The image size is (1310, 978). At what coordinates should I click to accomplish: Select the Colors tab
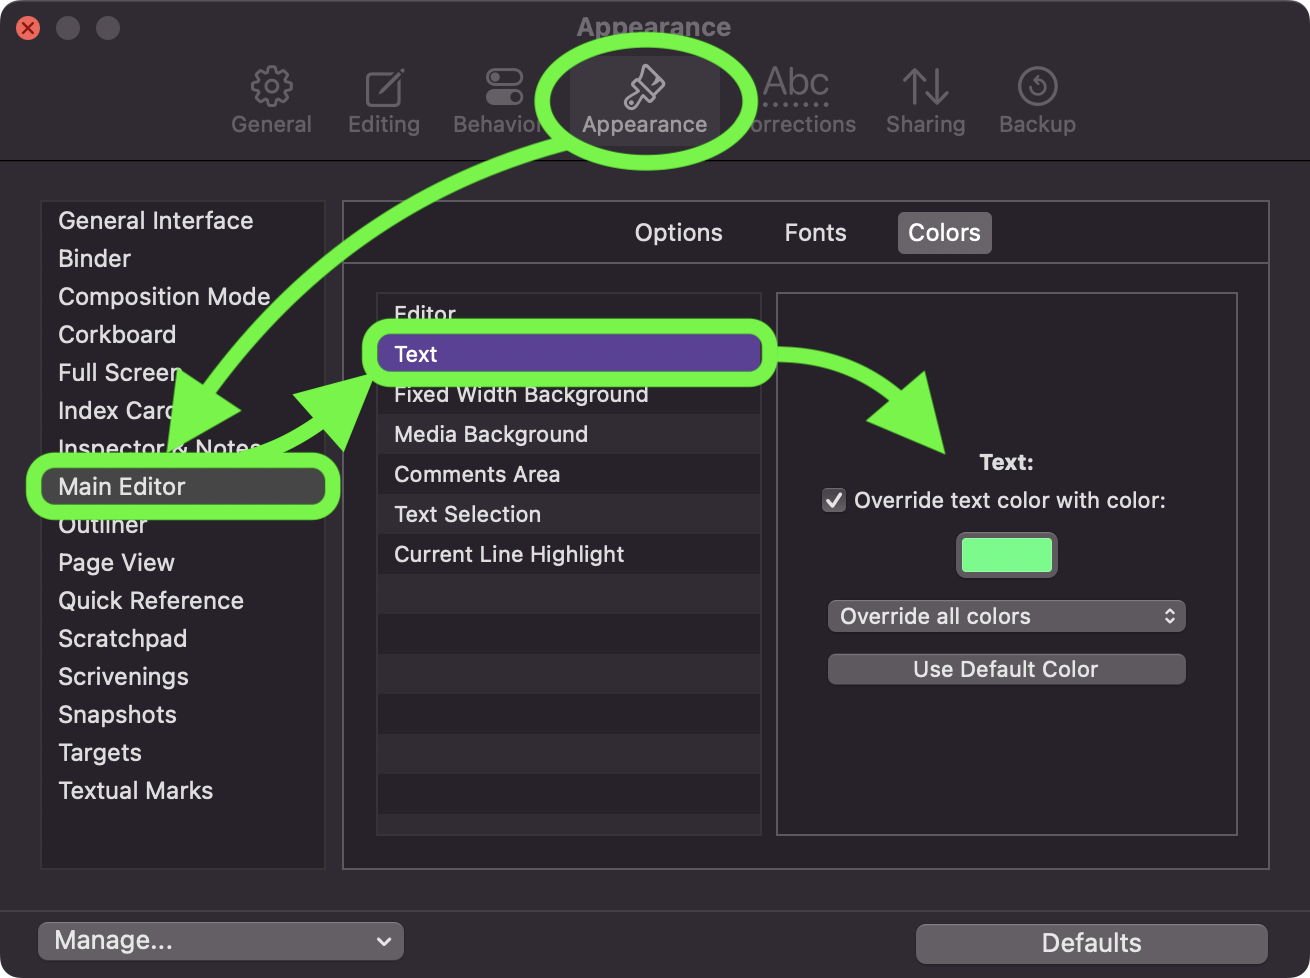pos(944,233)
